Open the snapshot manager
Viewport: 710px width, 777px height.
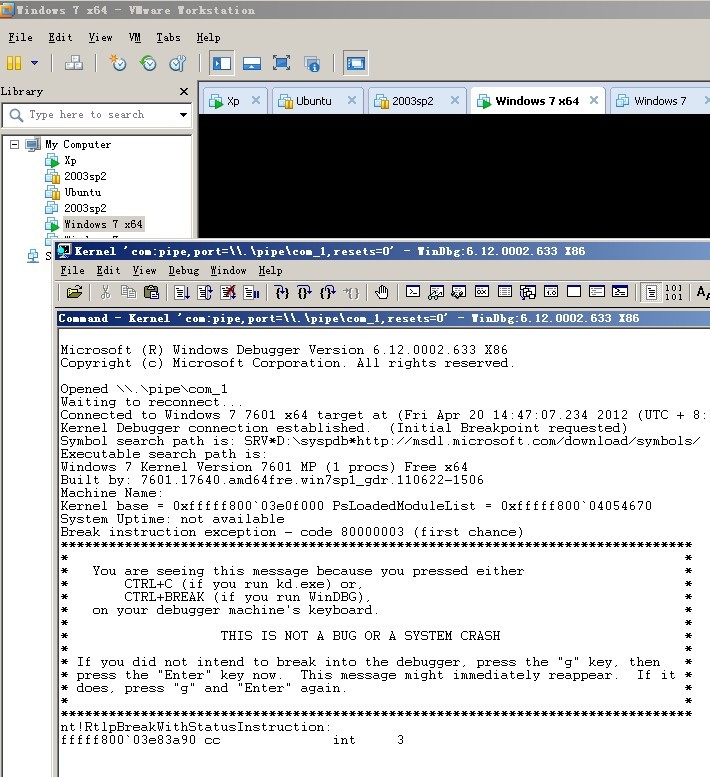point(177,63)
